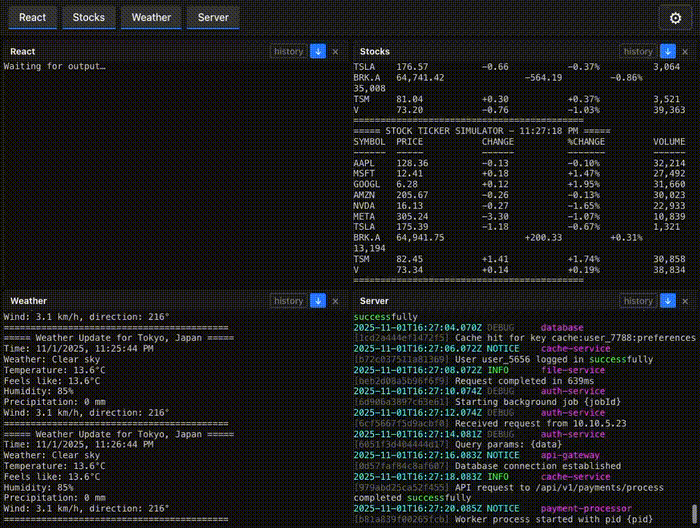This screenshot has height=528, width=700.
Task: Click the 'api-gateway' name in Server log
Action: 570,455
